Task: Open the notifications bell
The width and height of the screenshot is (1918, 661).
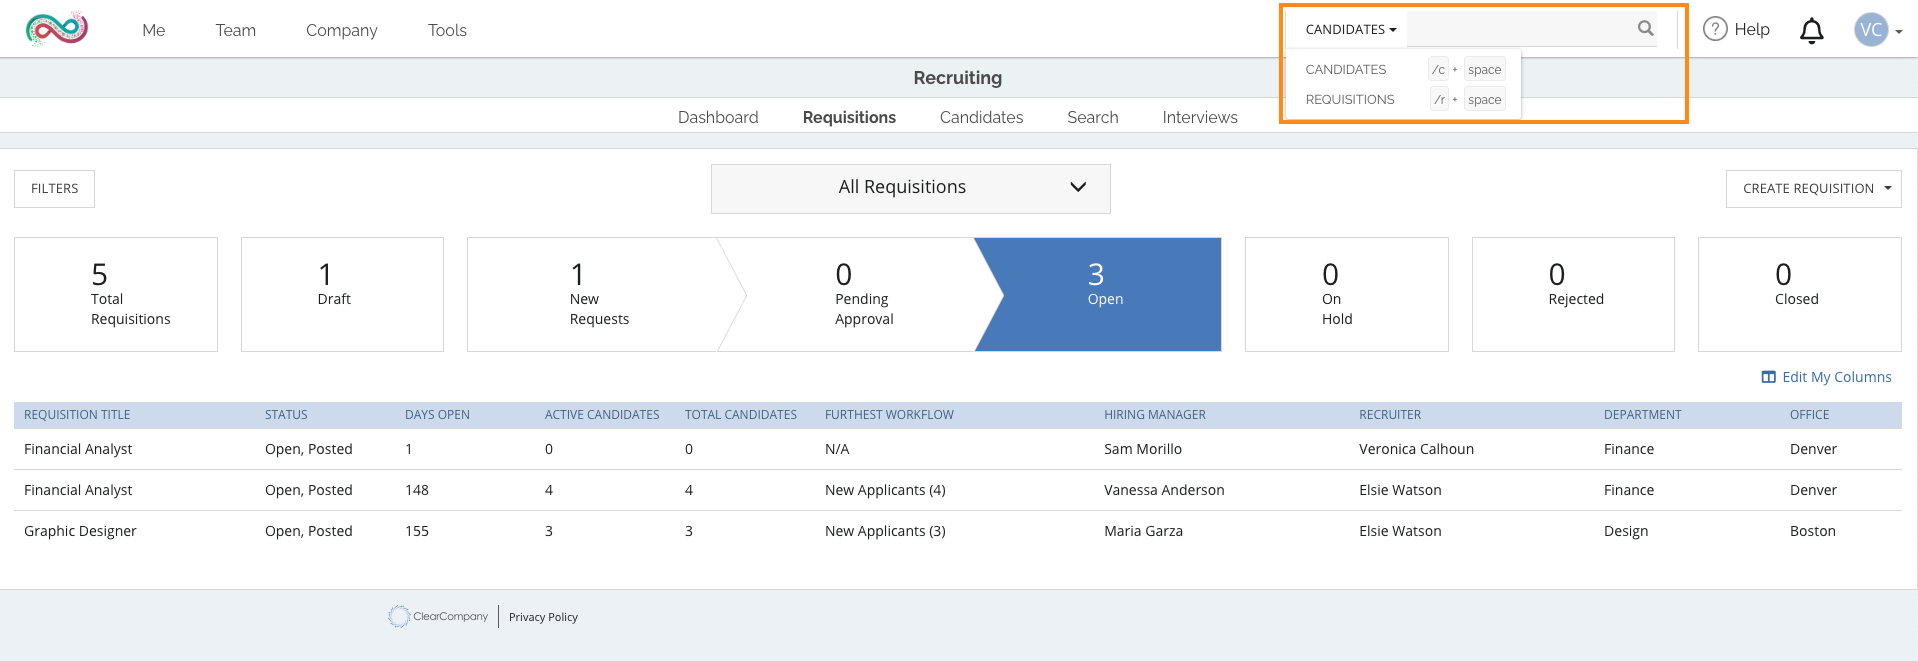Action: click(1811, 31)
